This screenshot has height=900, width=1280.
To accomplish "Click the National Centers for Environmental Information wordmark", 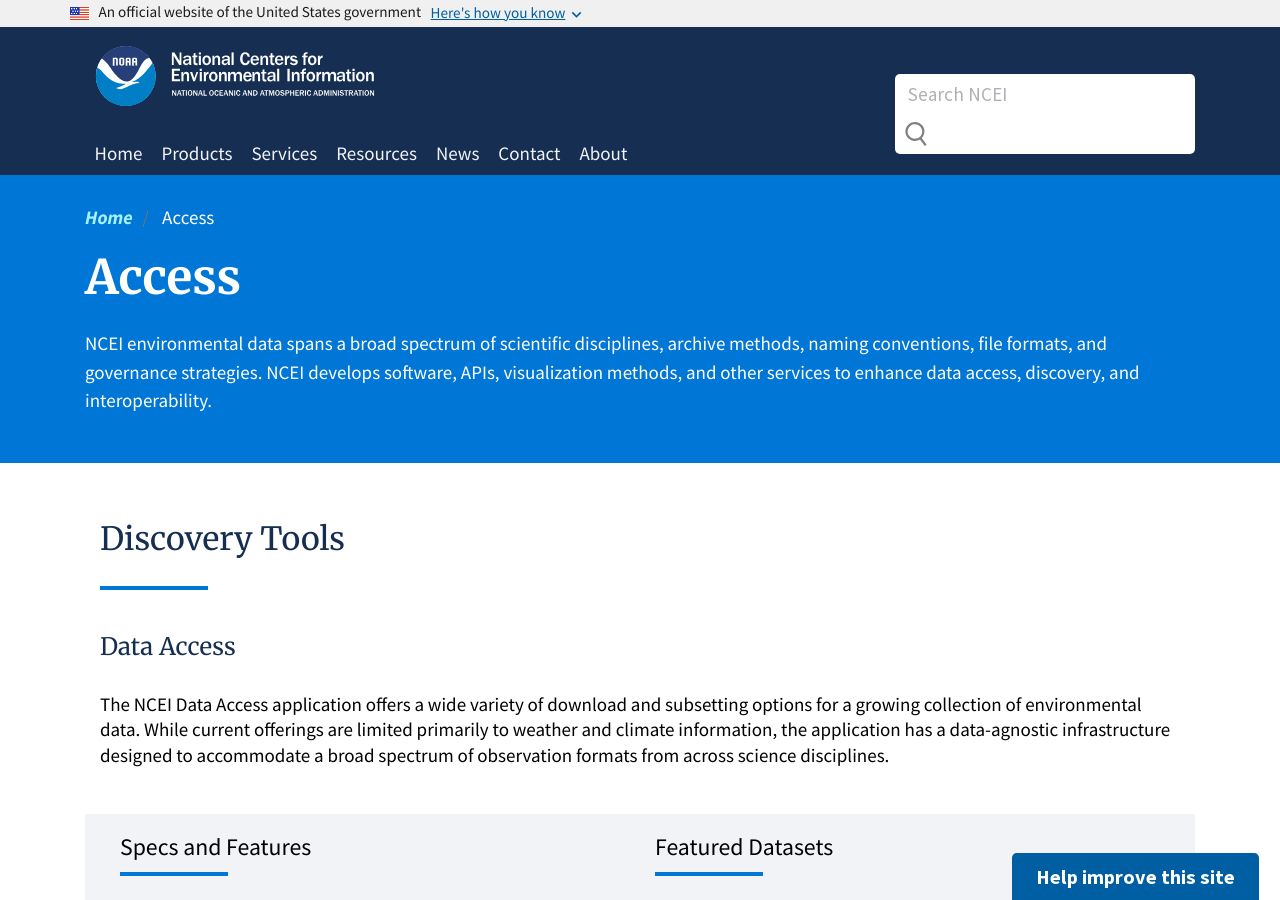I will (x=273, y=74).
